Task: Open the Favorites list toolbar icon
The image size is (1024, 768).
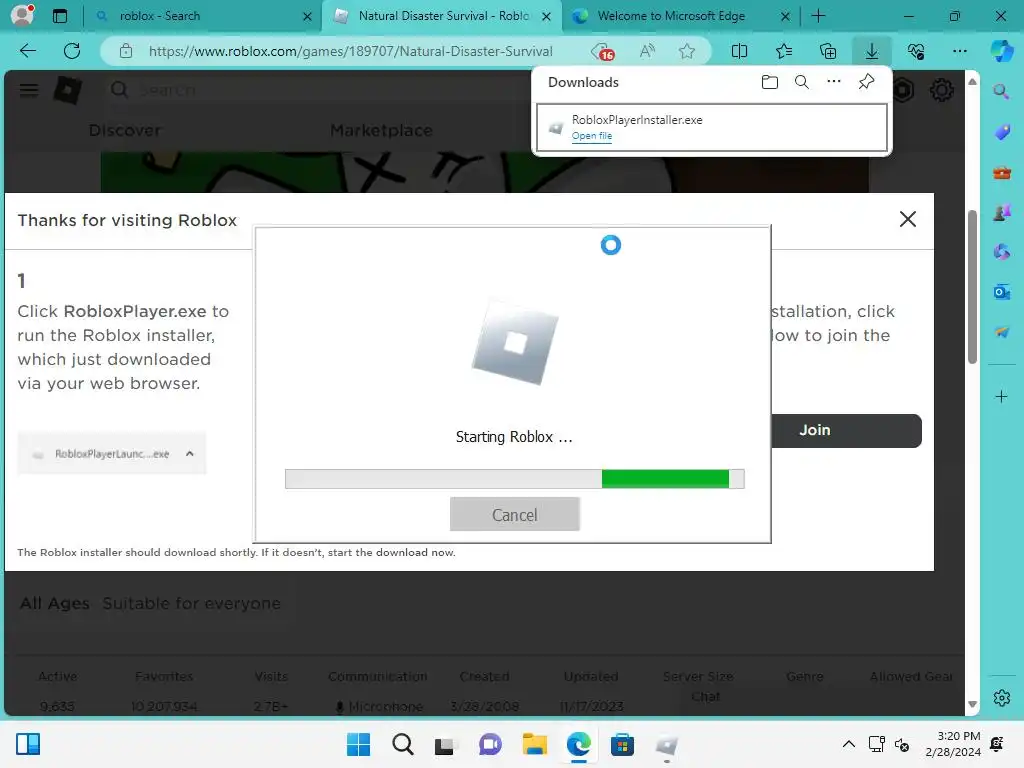Action: click(x=784, y=51)
